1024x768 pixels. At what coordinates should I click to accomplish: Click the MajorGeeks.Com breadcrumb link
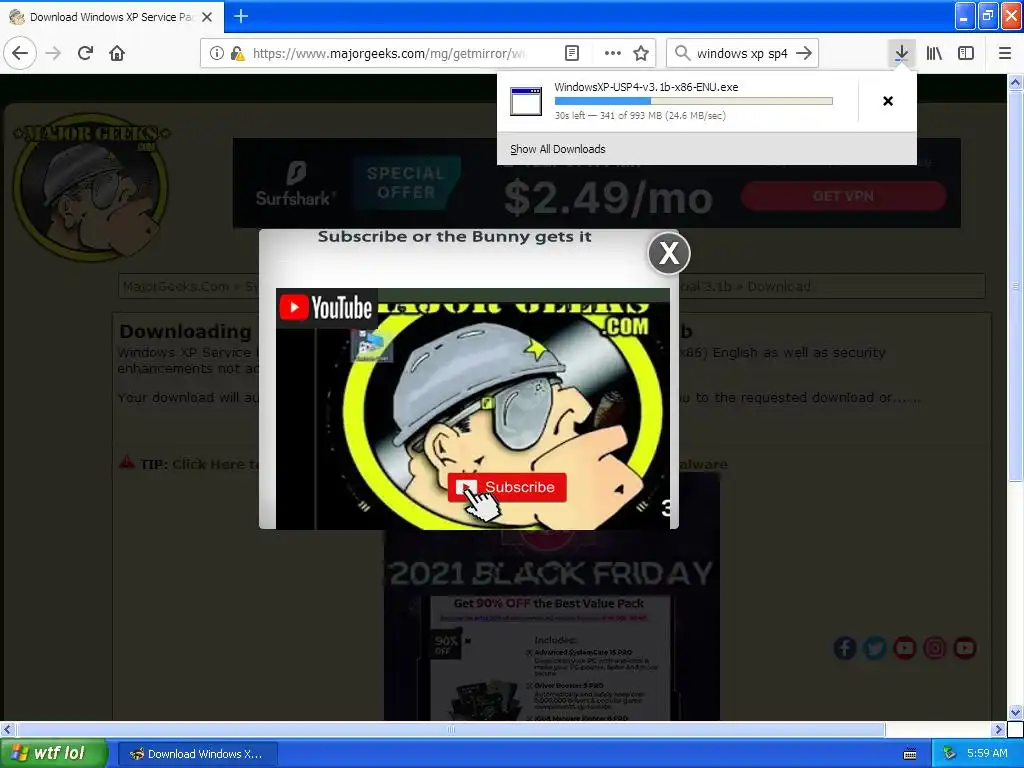(x=176, y=286)
